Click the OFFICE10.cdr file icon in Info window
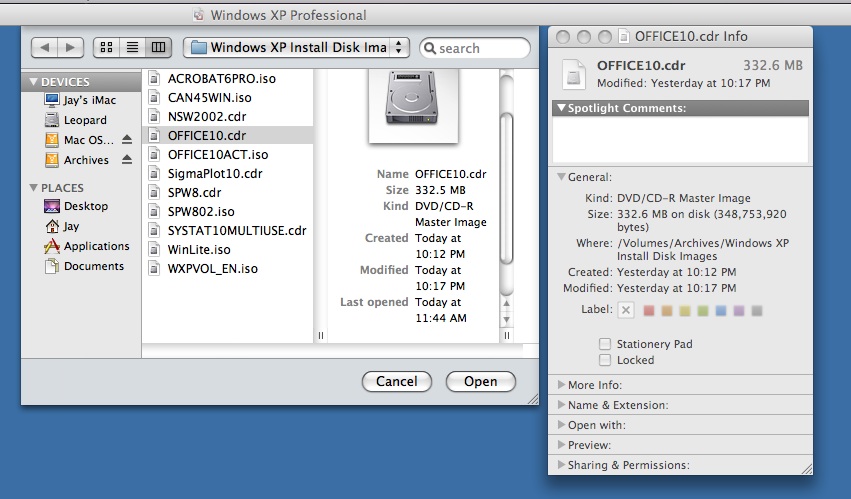Image resolution: width=851 pixels, height=499 pixels. pos(573,74)
